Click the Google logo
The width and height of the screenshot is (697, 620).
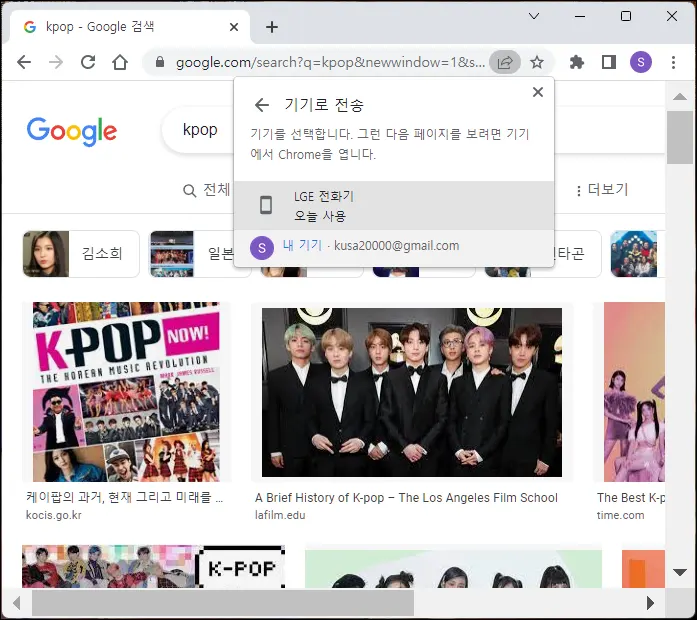[72, 131]
